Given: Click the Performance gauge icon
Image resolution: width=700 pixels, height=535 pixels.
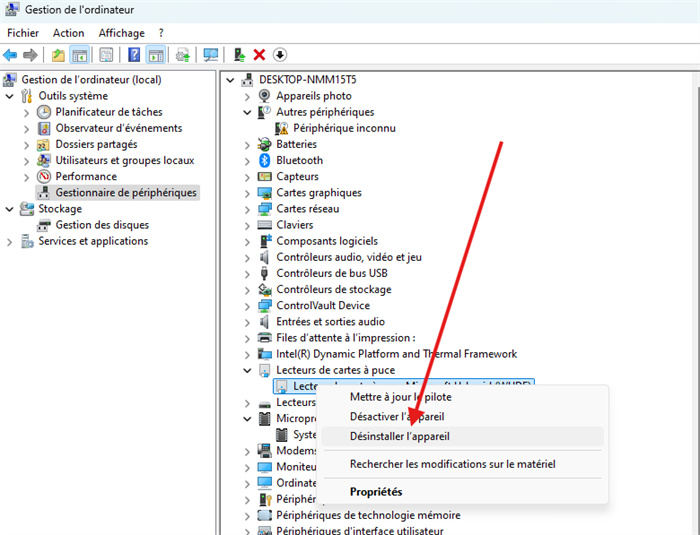Looking at the screenshot, I should coord(44,176).
